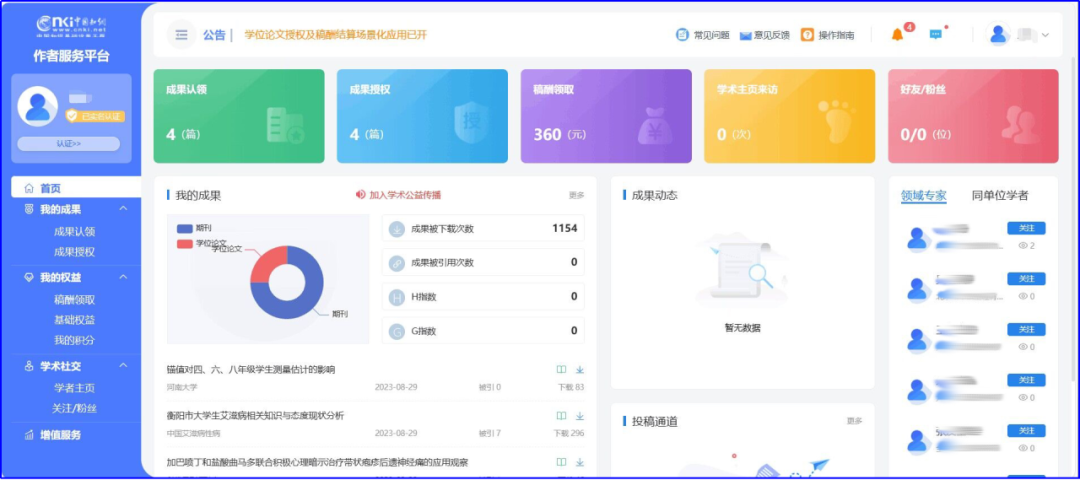Image resolution: width=1080 pixels, height=480 pixels.
Task: Open 操作指南 operation guide icon
Action: 807,35
